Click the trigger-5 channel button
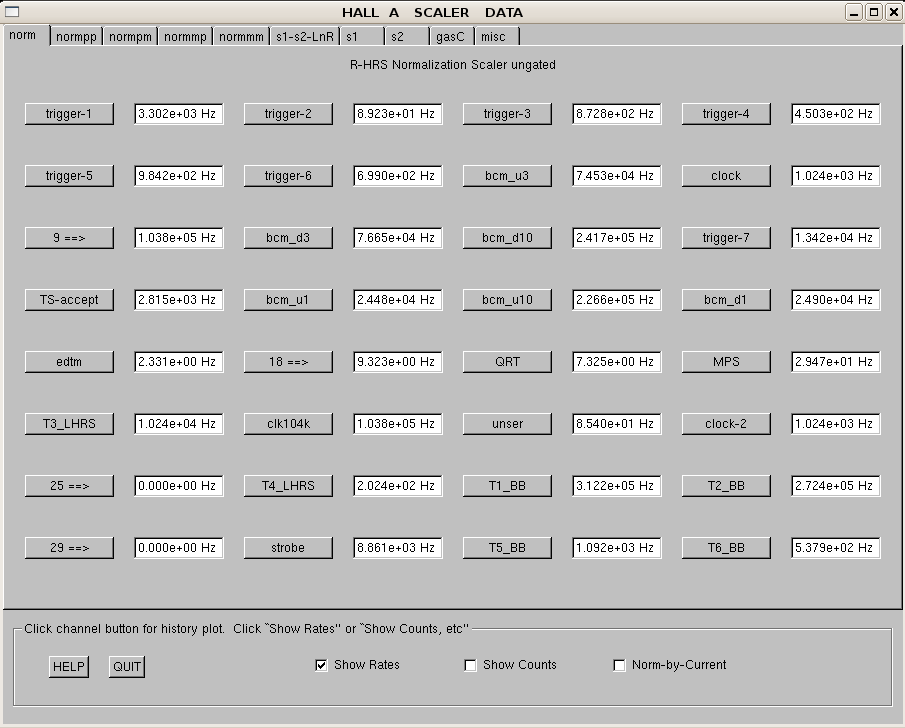 (x=69, y=176)
